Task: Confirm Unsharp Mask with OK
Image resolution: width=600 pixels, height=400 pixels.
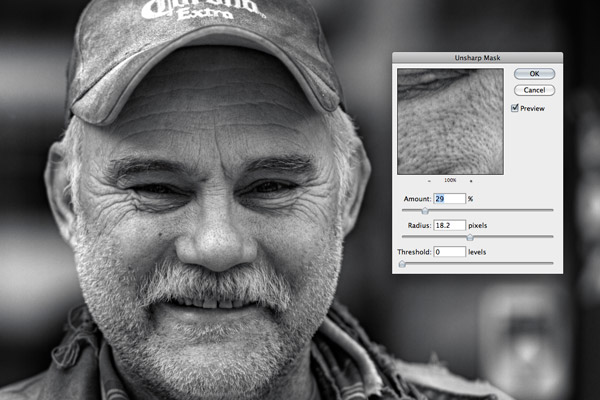Action: 534,73
